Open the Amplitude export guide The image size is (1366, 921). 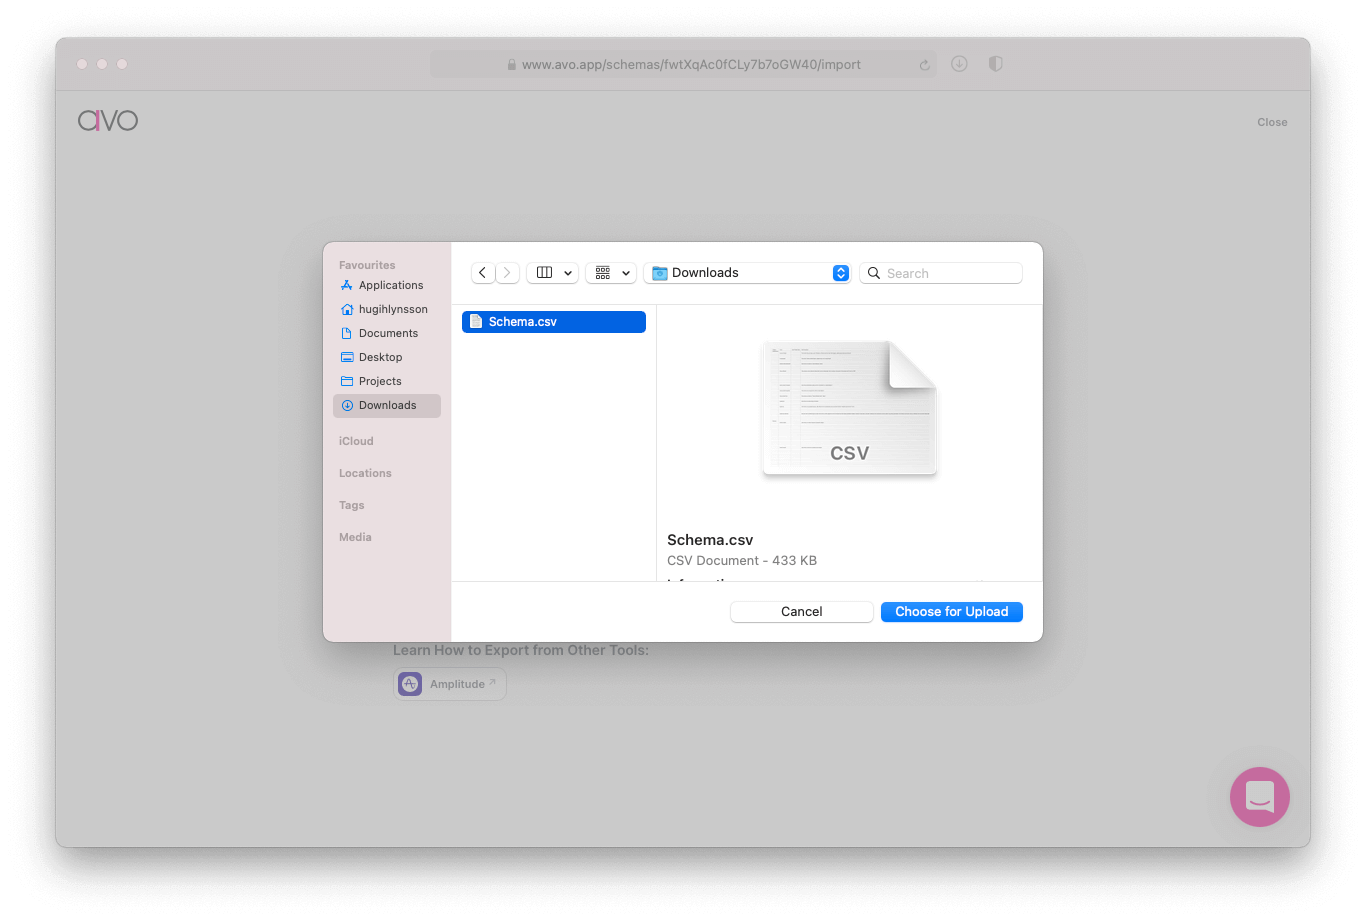coord(450,683)
